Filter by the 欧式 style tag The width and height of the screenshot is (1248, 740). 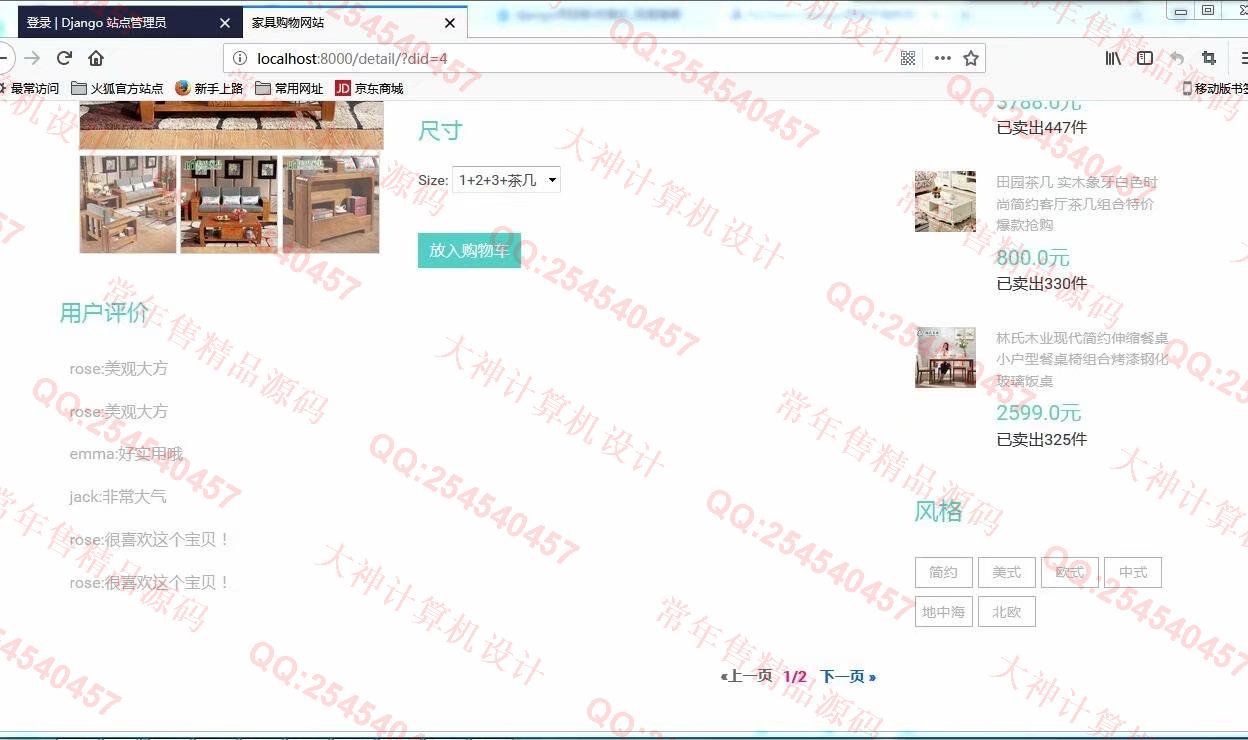tap(1070, 572)
